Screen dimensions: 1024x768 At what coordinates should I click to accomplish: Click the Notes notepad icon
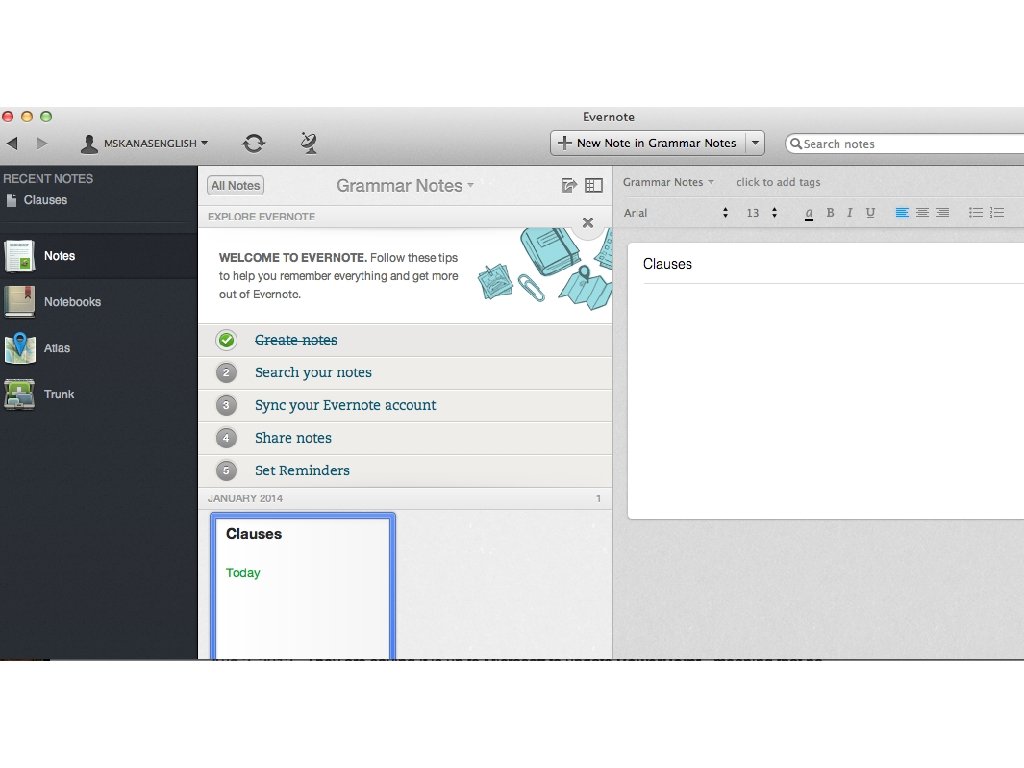[x=20, y=255]
